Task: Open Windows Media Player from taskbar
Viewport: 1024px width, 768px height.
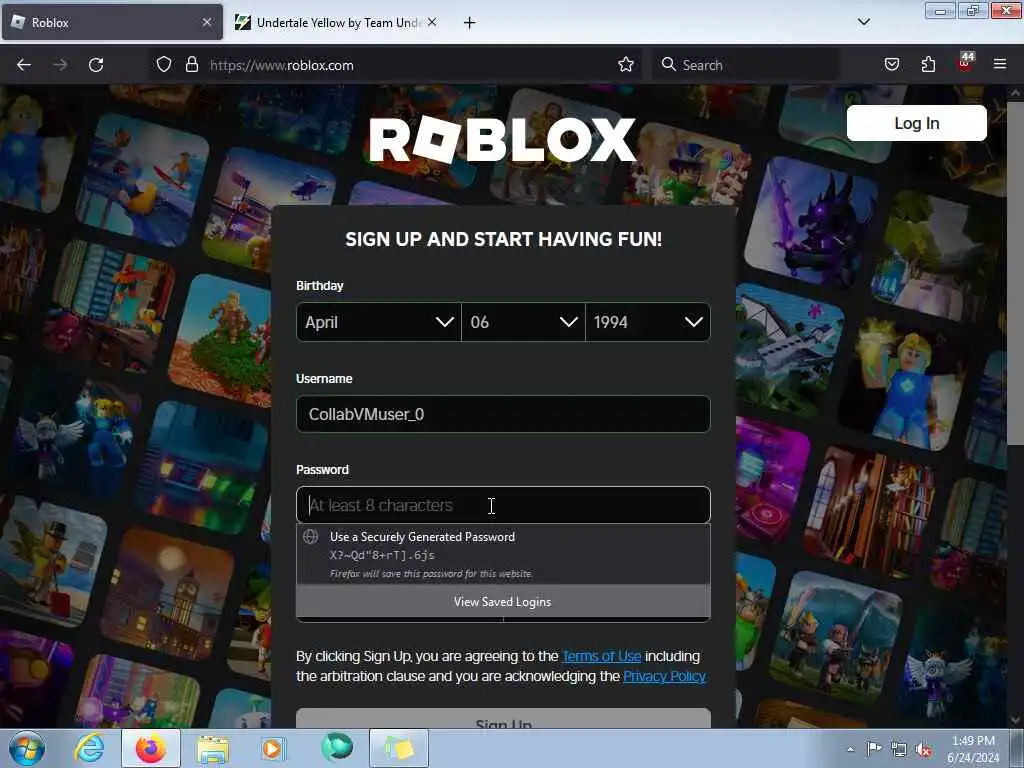Action: [273, 748]
